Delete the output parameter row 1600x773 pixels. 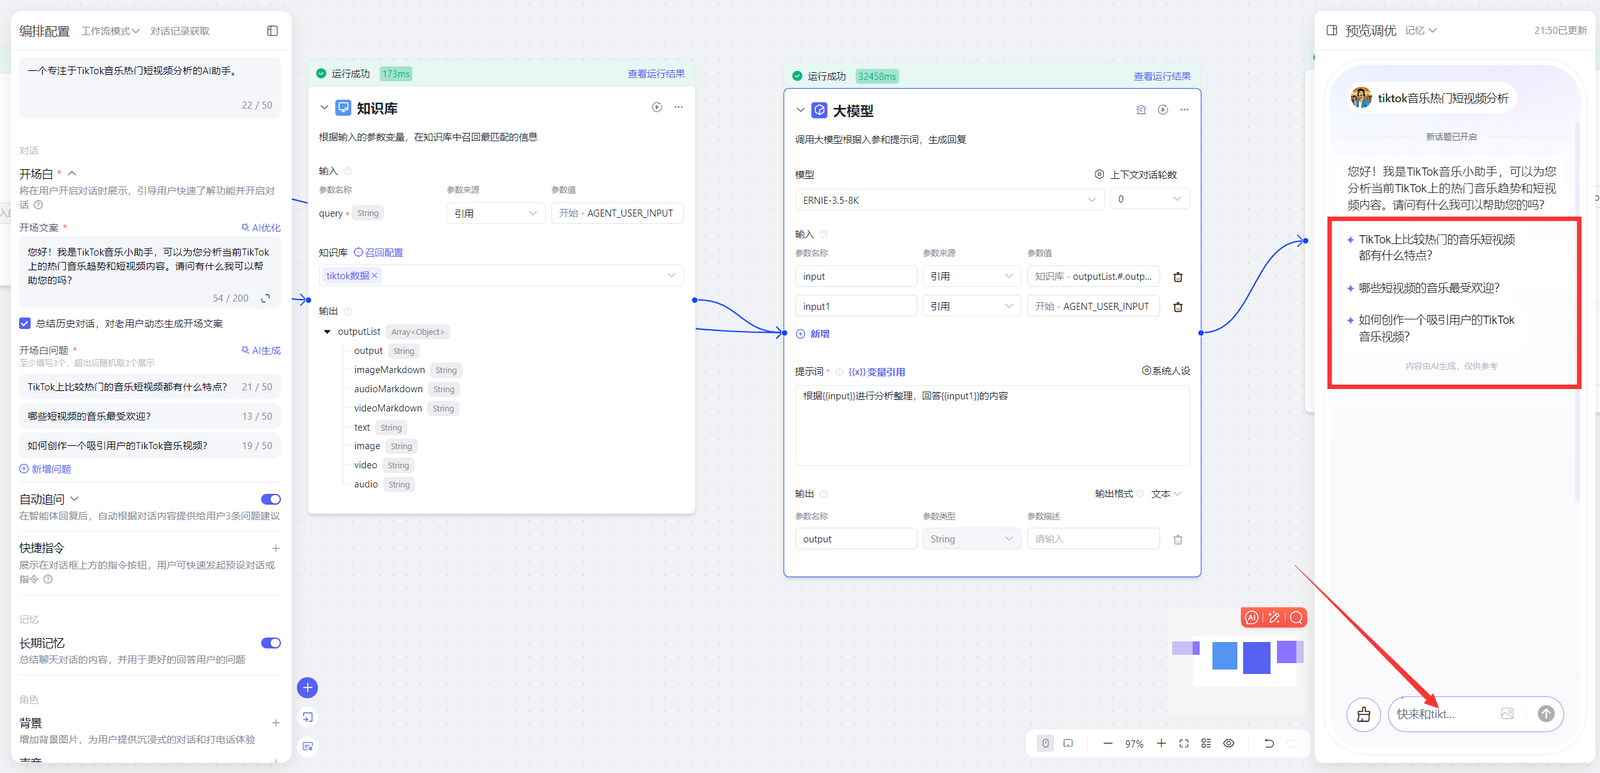(x=1178, y=540)
